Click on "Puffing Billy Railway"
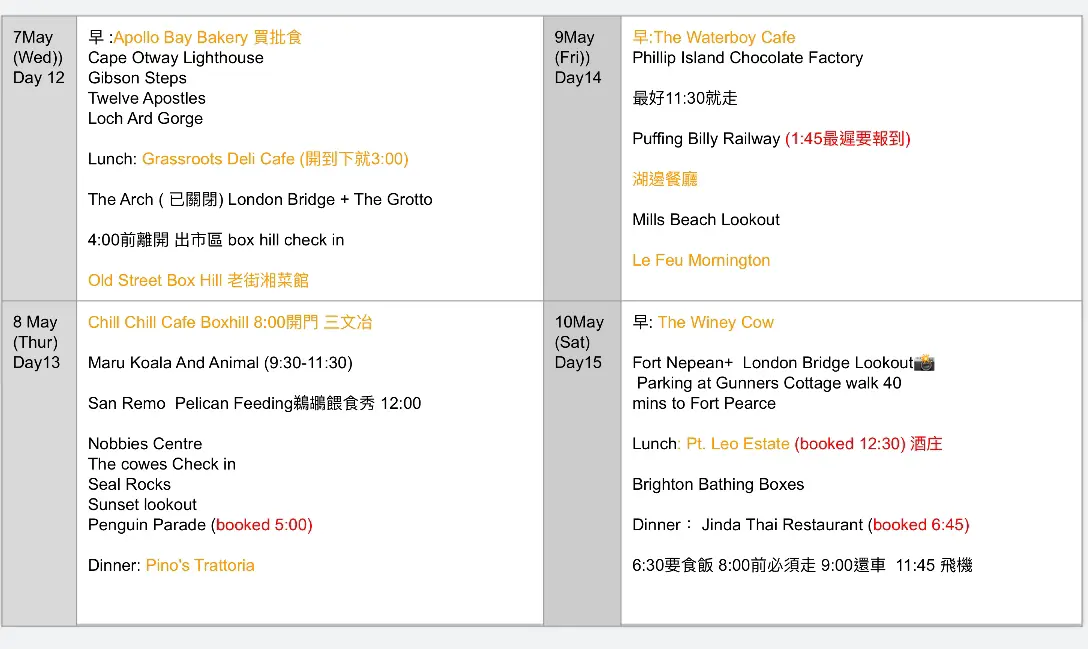The width and height of the screenshot is (1088, 649). 706,139
